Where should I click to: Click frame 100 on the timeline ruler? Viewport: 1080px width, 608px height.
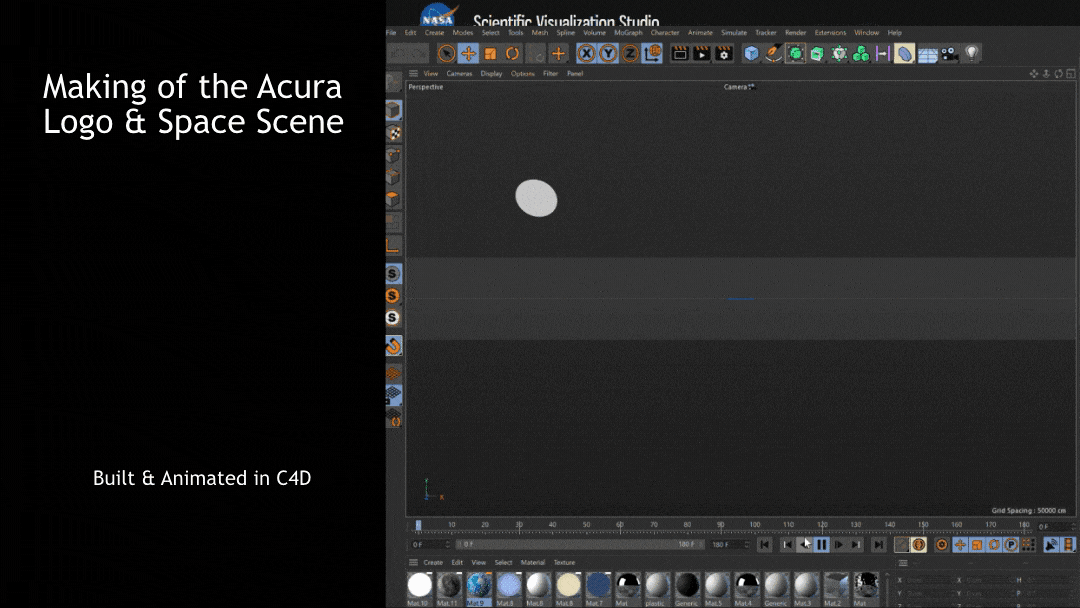pyautogui.click(x=755, y=525)
